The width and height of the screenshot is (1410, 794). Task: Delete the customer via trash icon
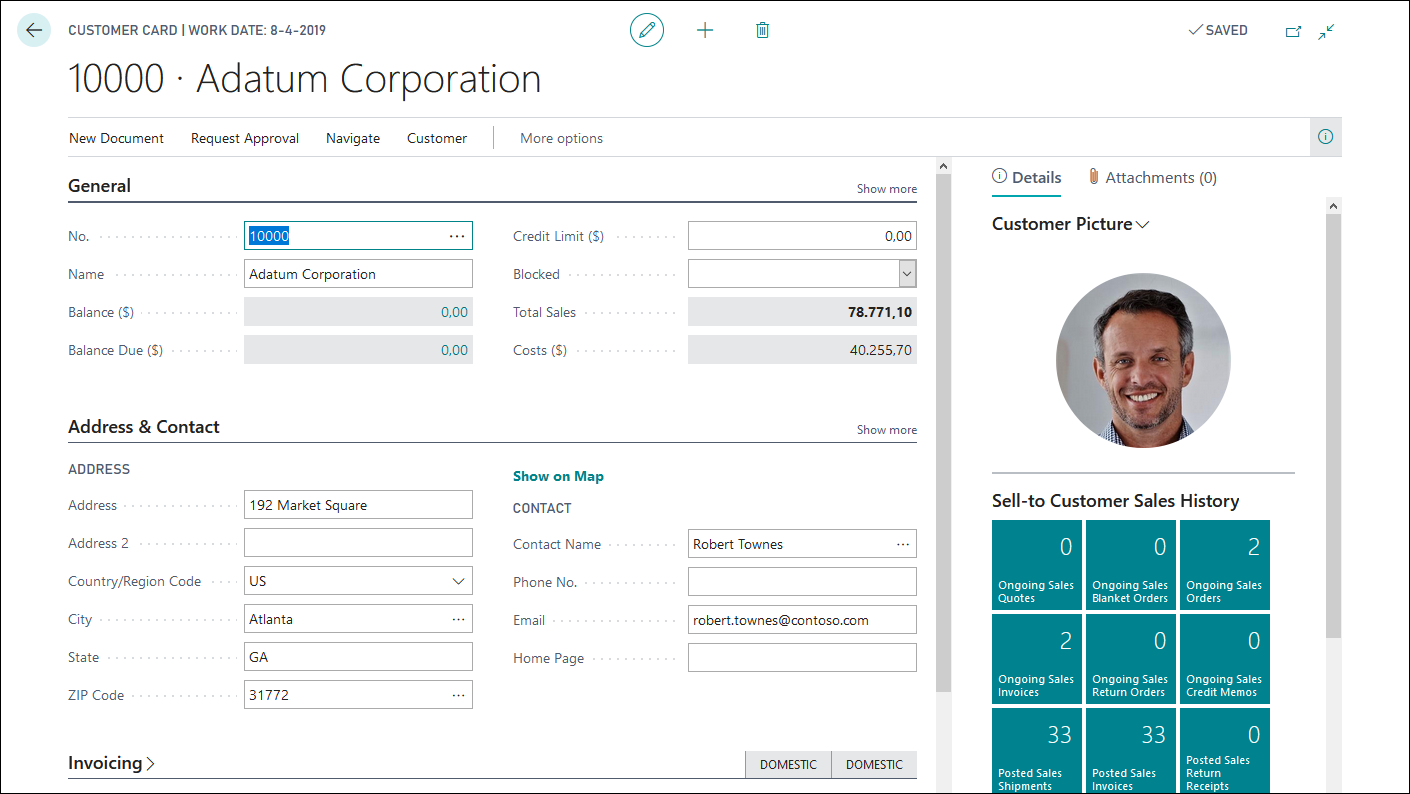click(x=762, y=30)
